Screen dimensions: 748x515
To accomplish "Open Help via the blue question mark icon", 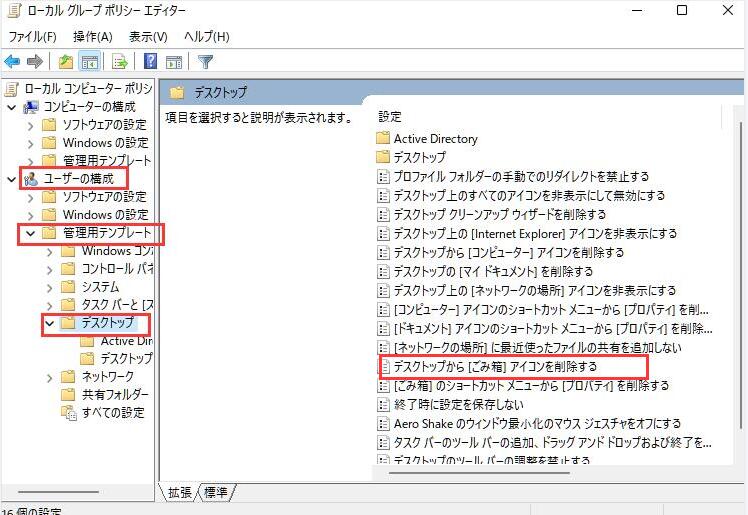I will click(151, 62).
